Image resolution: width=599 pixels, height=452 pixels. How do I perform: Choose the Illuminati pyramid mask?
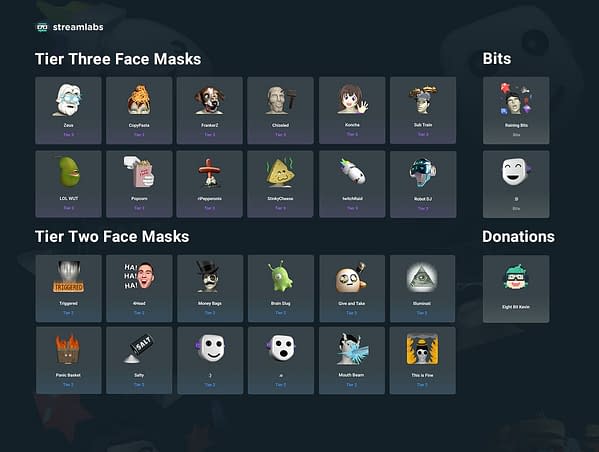tap(423, 288)
